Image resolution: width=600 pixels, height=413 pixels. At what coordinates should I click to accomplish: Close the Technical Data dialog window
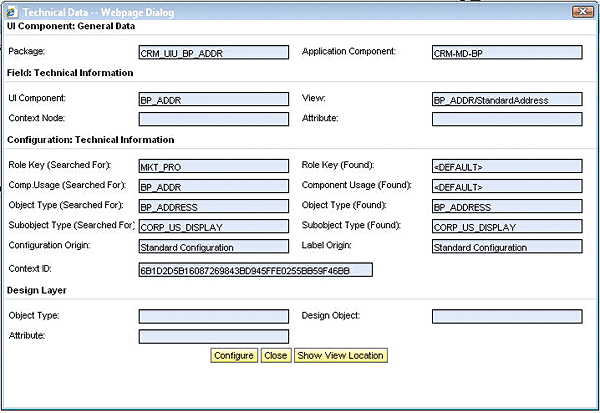tap(582, 12)
